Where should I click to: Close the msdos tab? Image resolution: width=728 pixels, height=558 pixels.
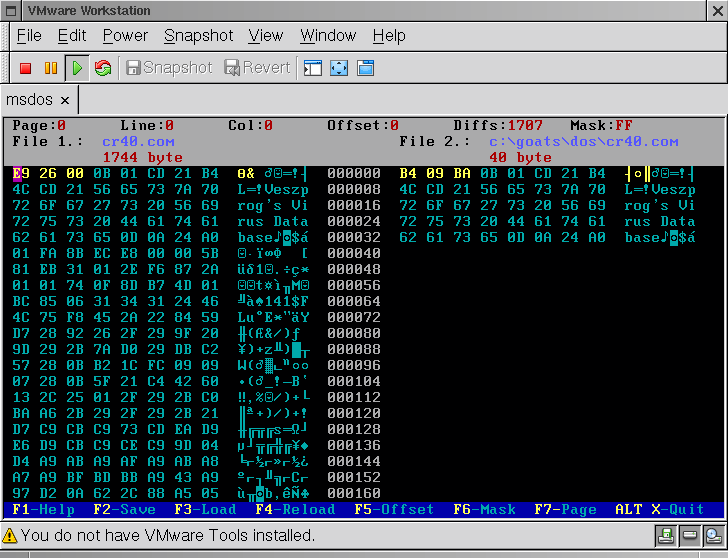(65, 100)
